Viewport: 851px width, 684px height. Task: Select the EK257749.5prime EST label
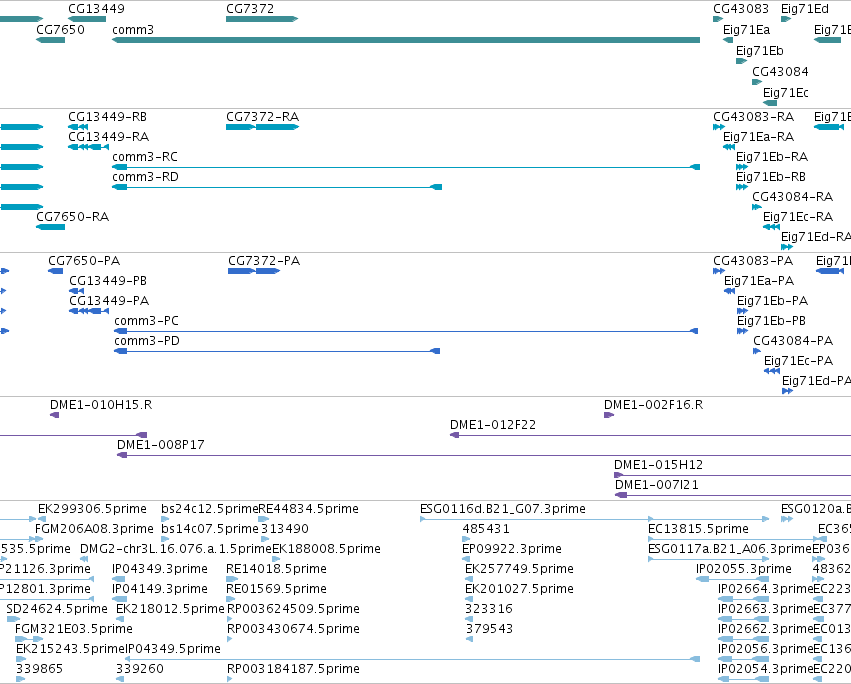[x=519, y=569]
